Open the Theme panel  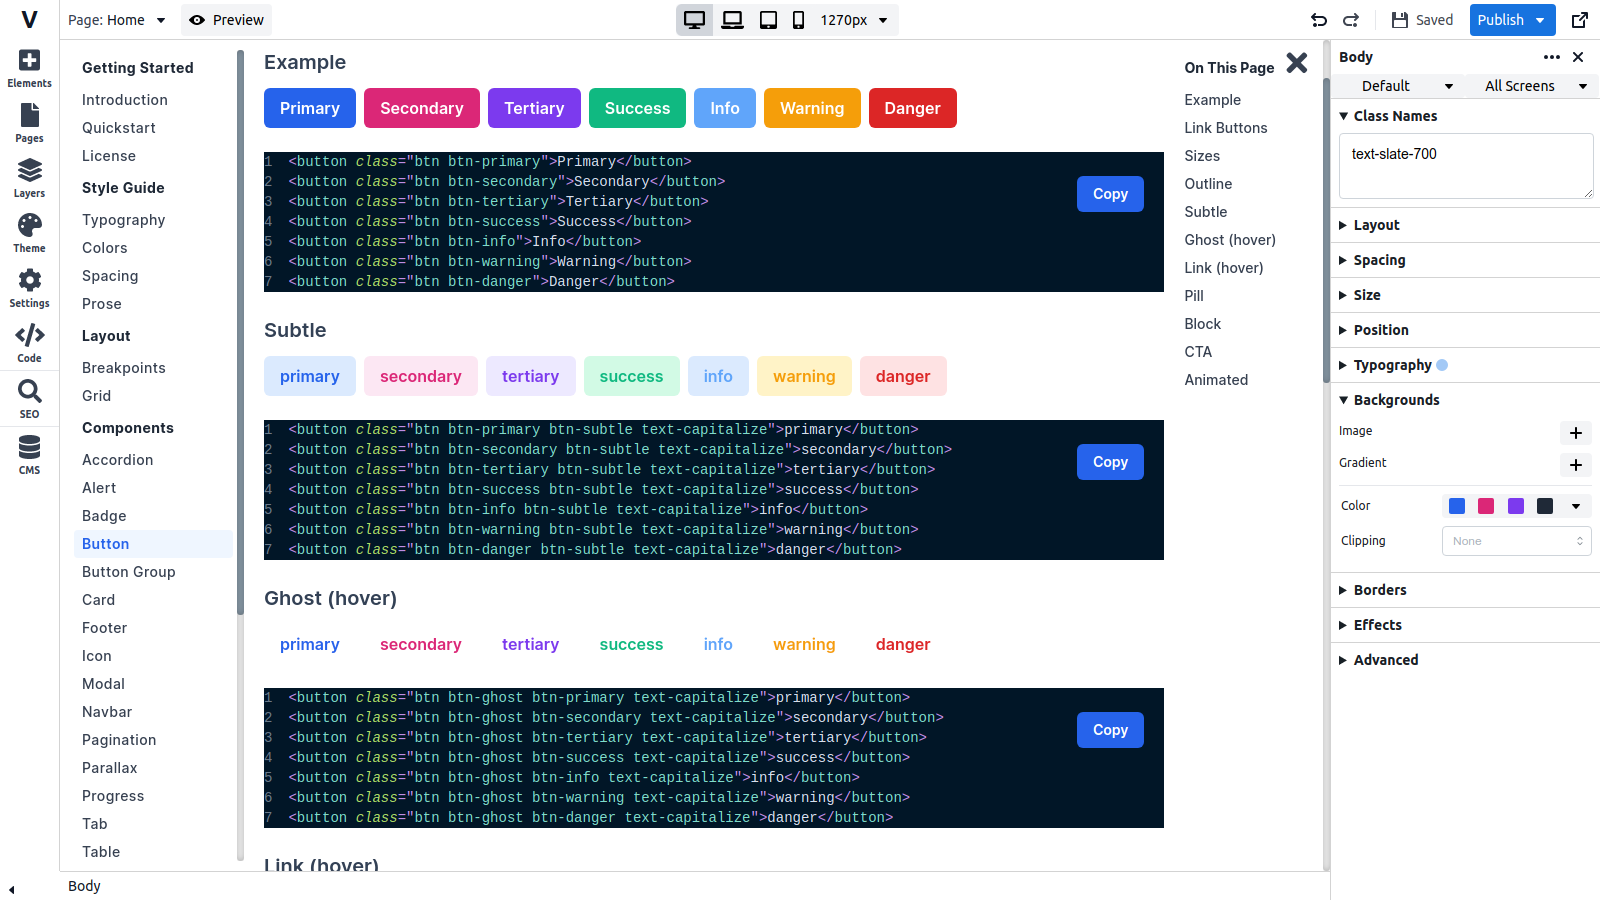pos(30,234)
